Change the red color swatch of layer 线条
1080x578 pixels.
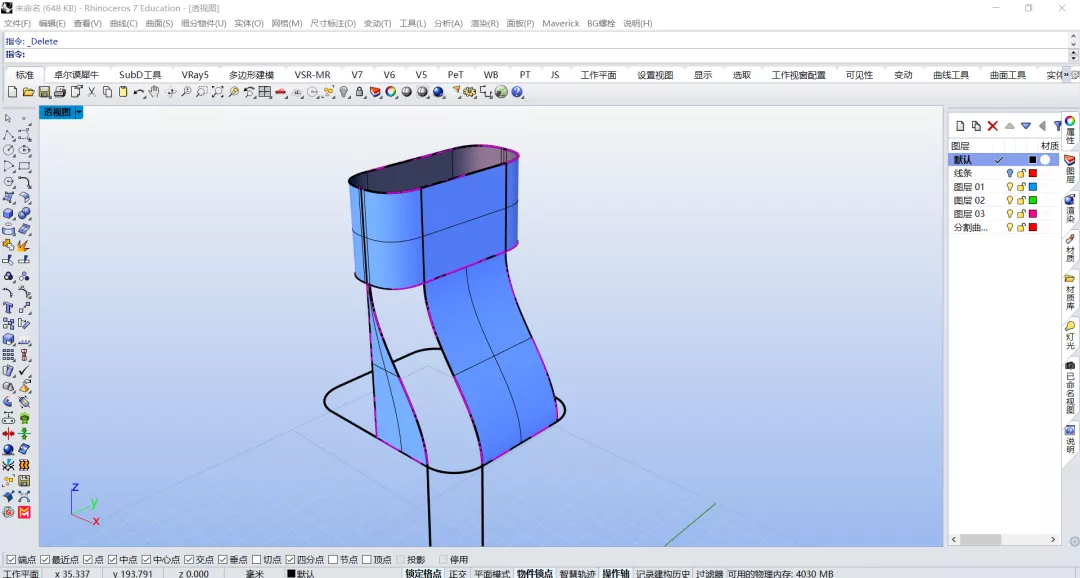click(1032, 173)
